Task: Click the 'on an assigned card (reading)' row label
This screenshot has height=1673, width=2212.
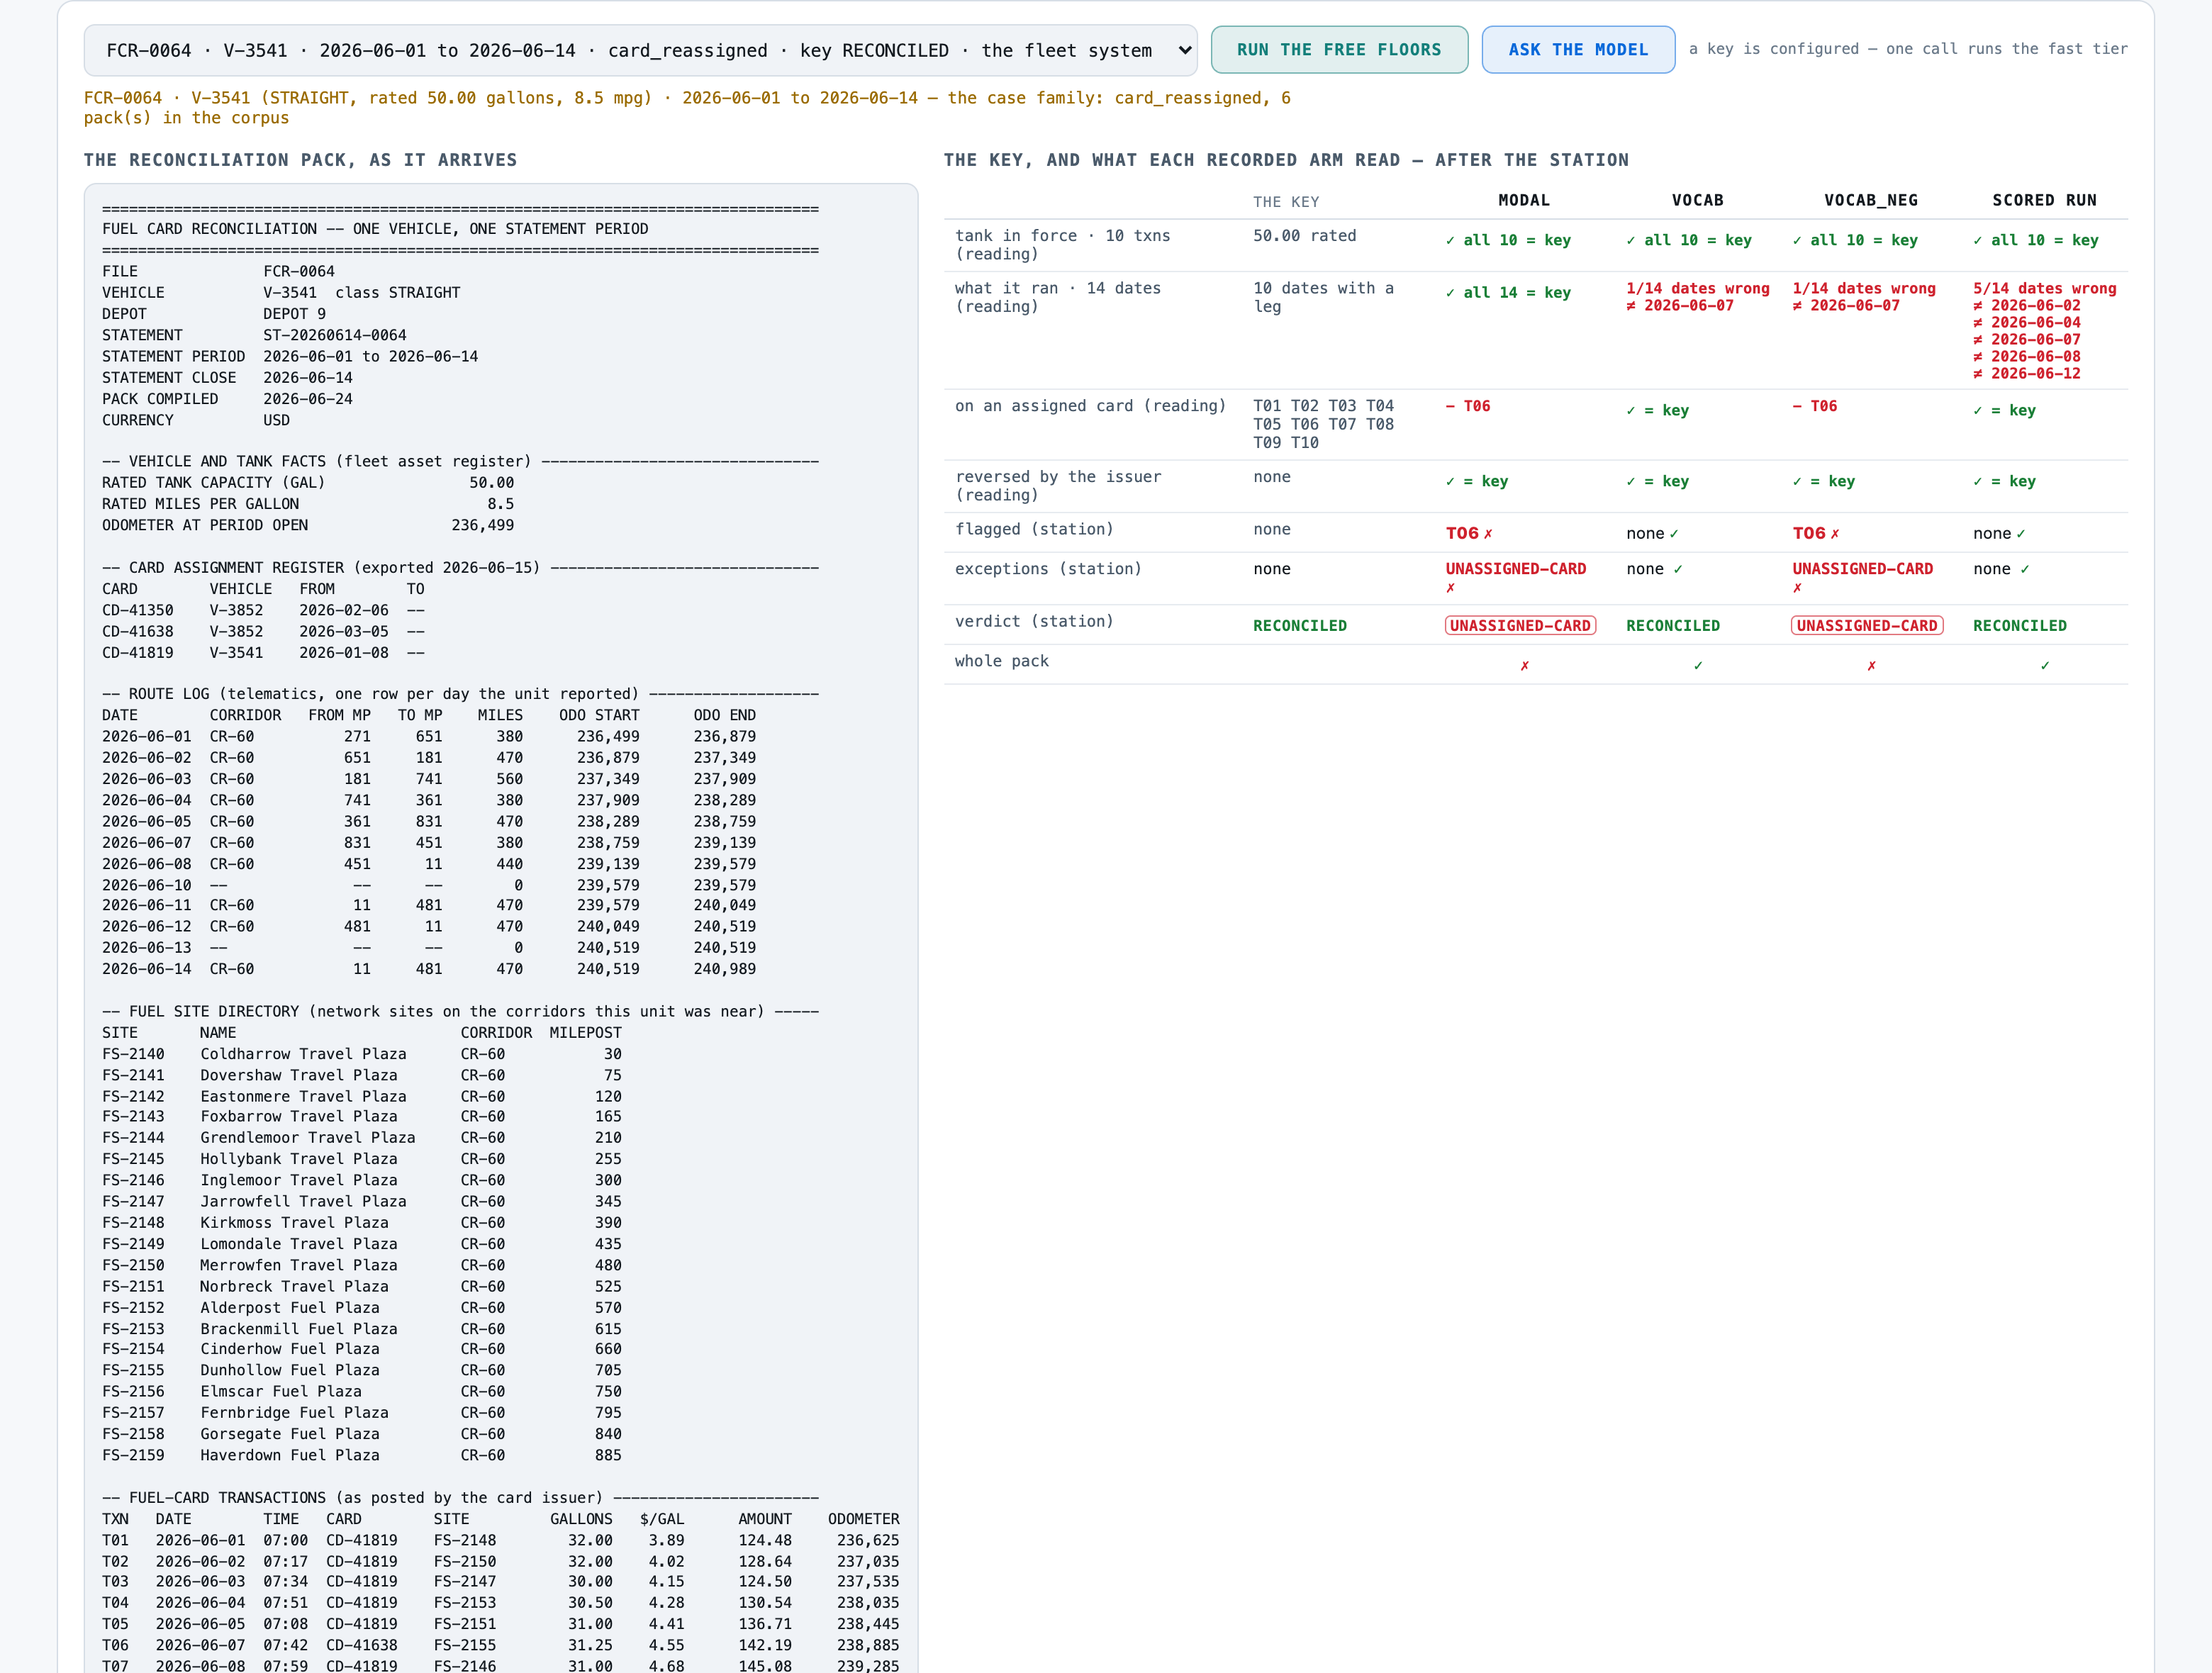Action: tap(1090, 406)
